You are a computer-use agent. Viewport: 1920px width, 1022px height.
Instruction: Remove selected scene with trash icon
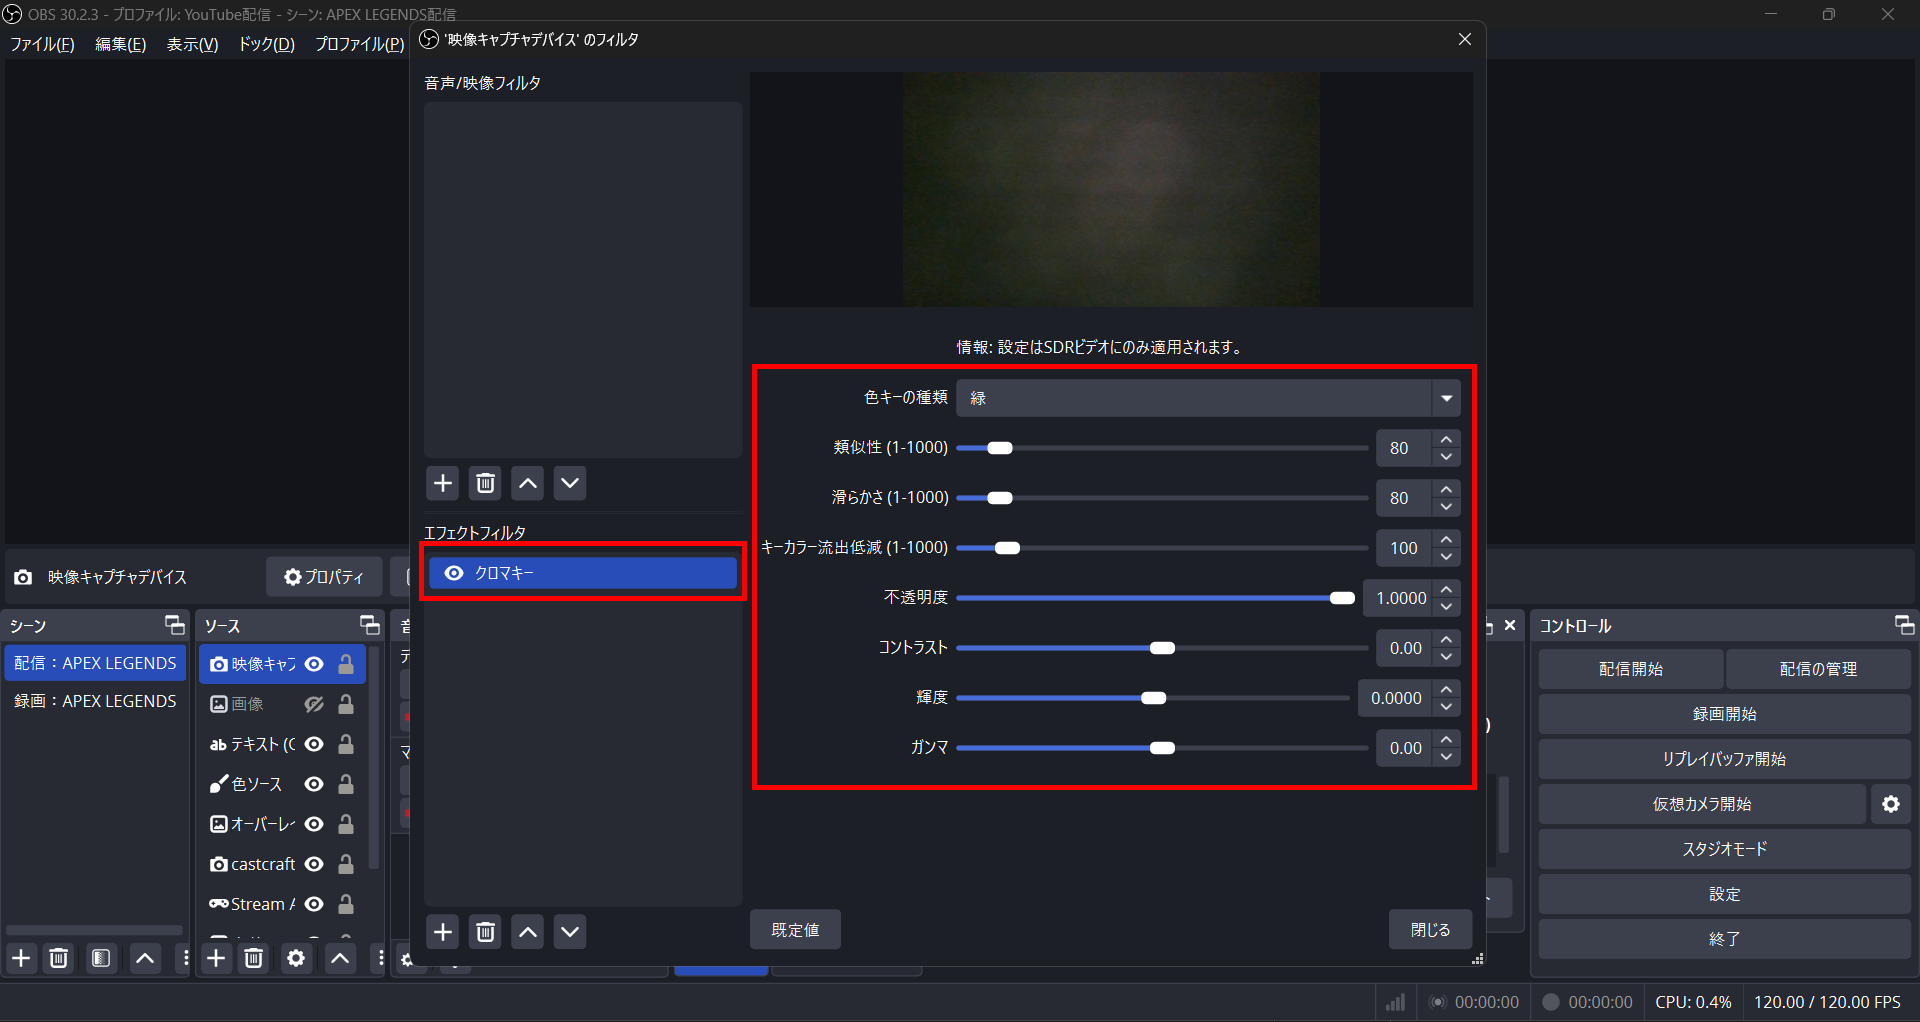coord(59,959)
